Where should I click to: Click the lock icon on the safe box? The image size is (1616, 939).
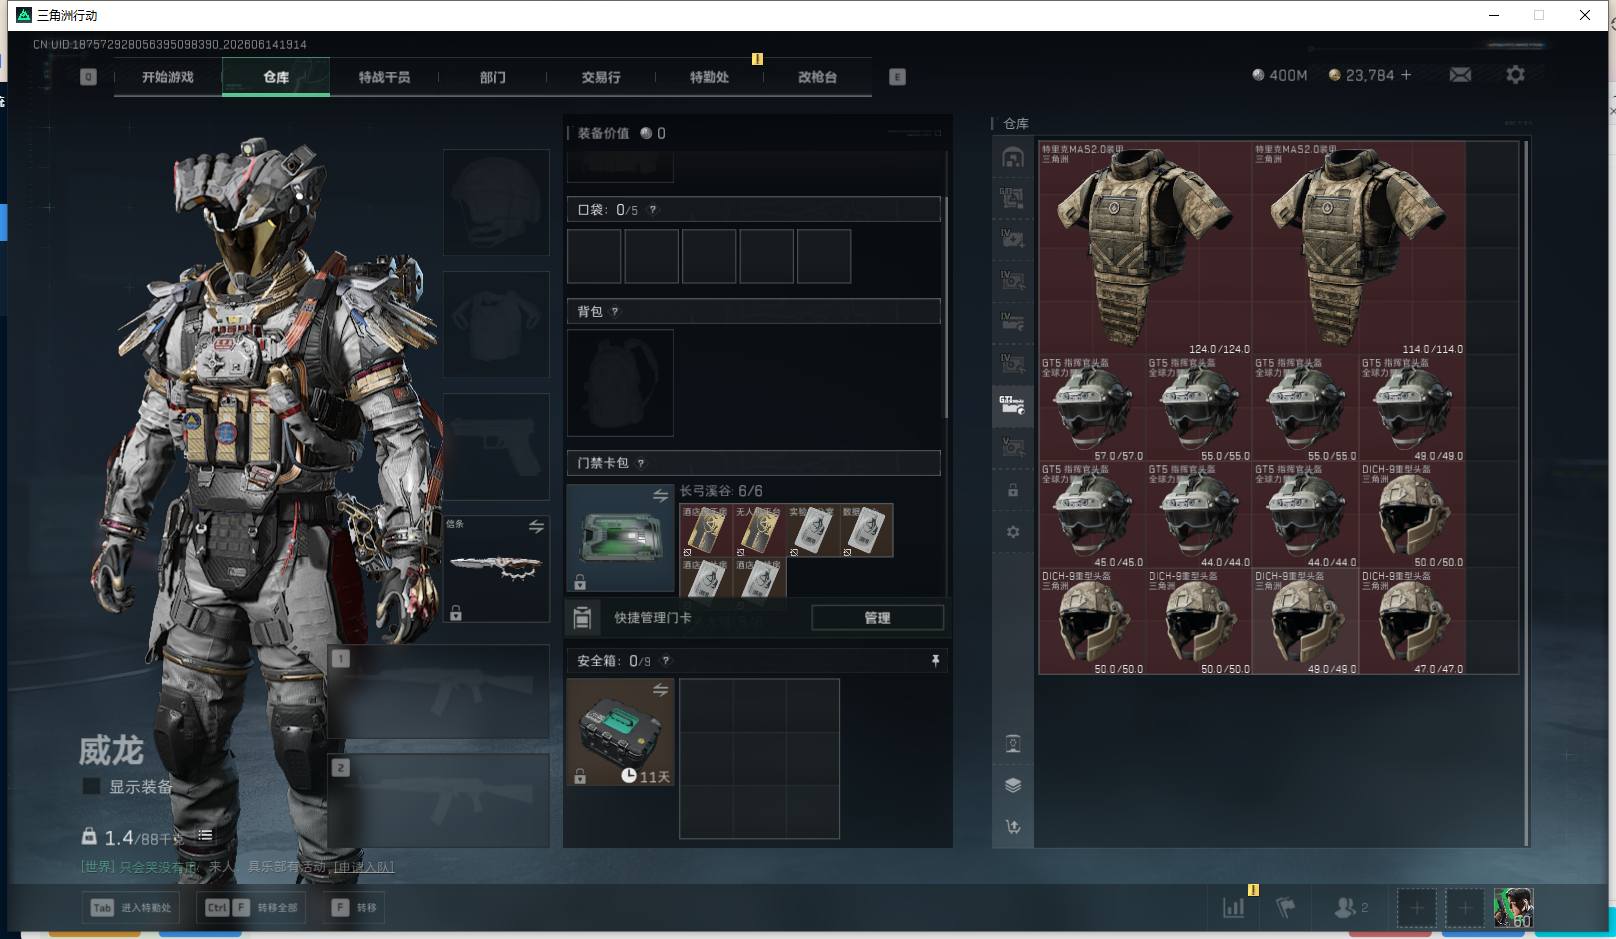(580, 776)
